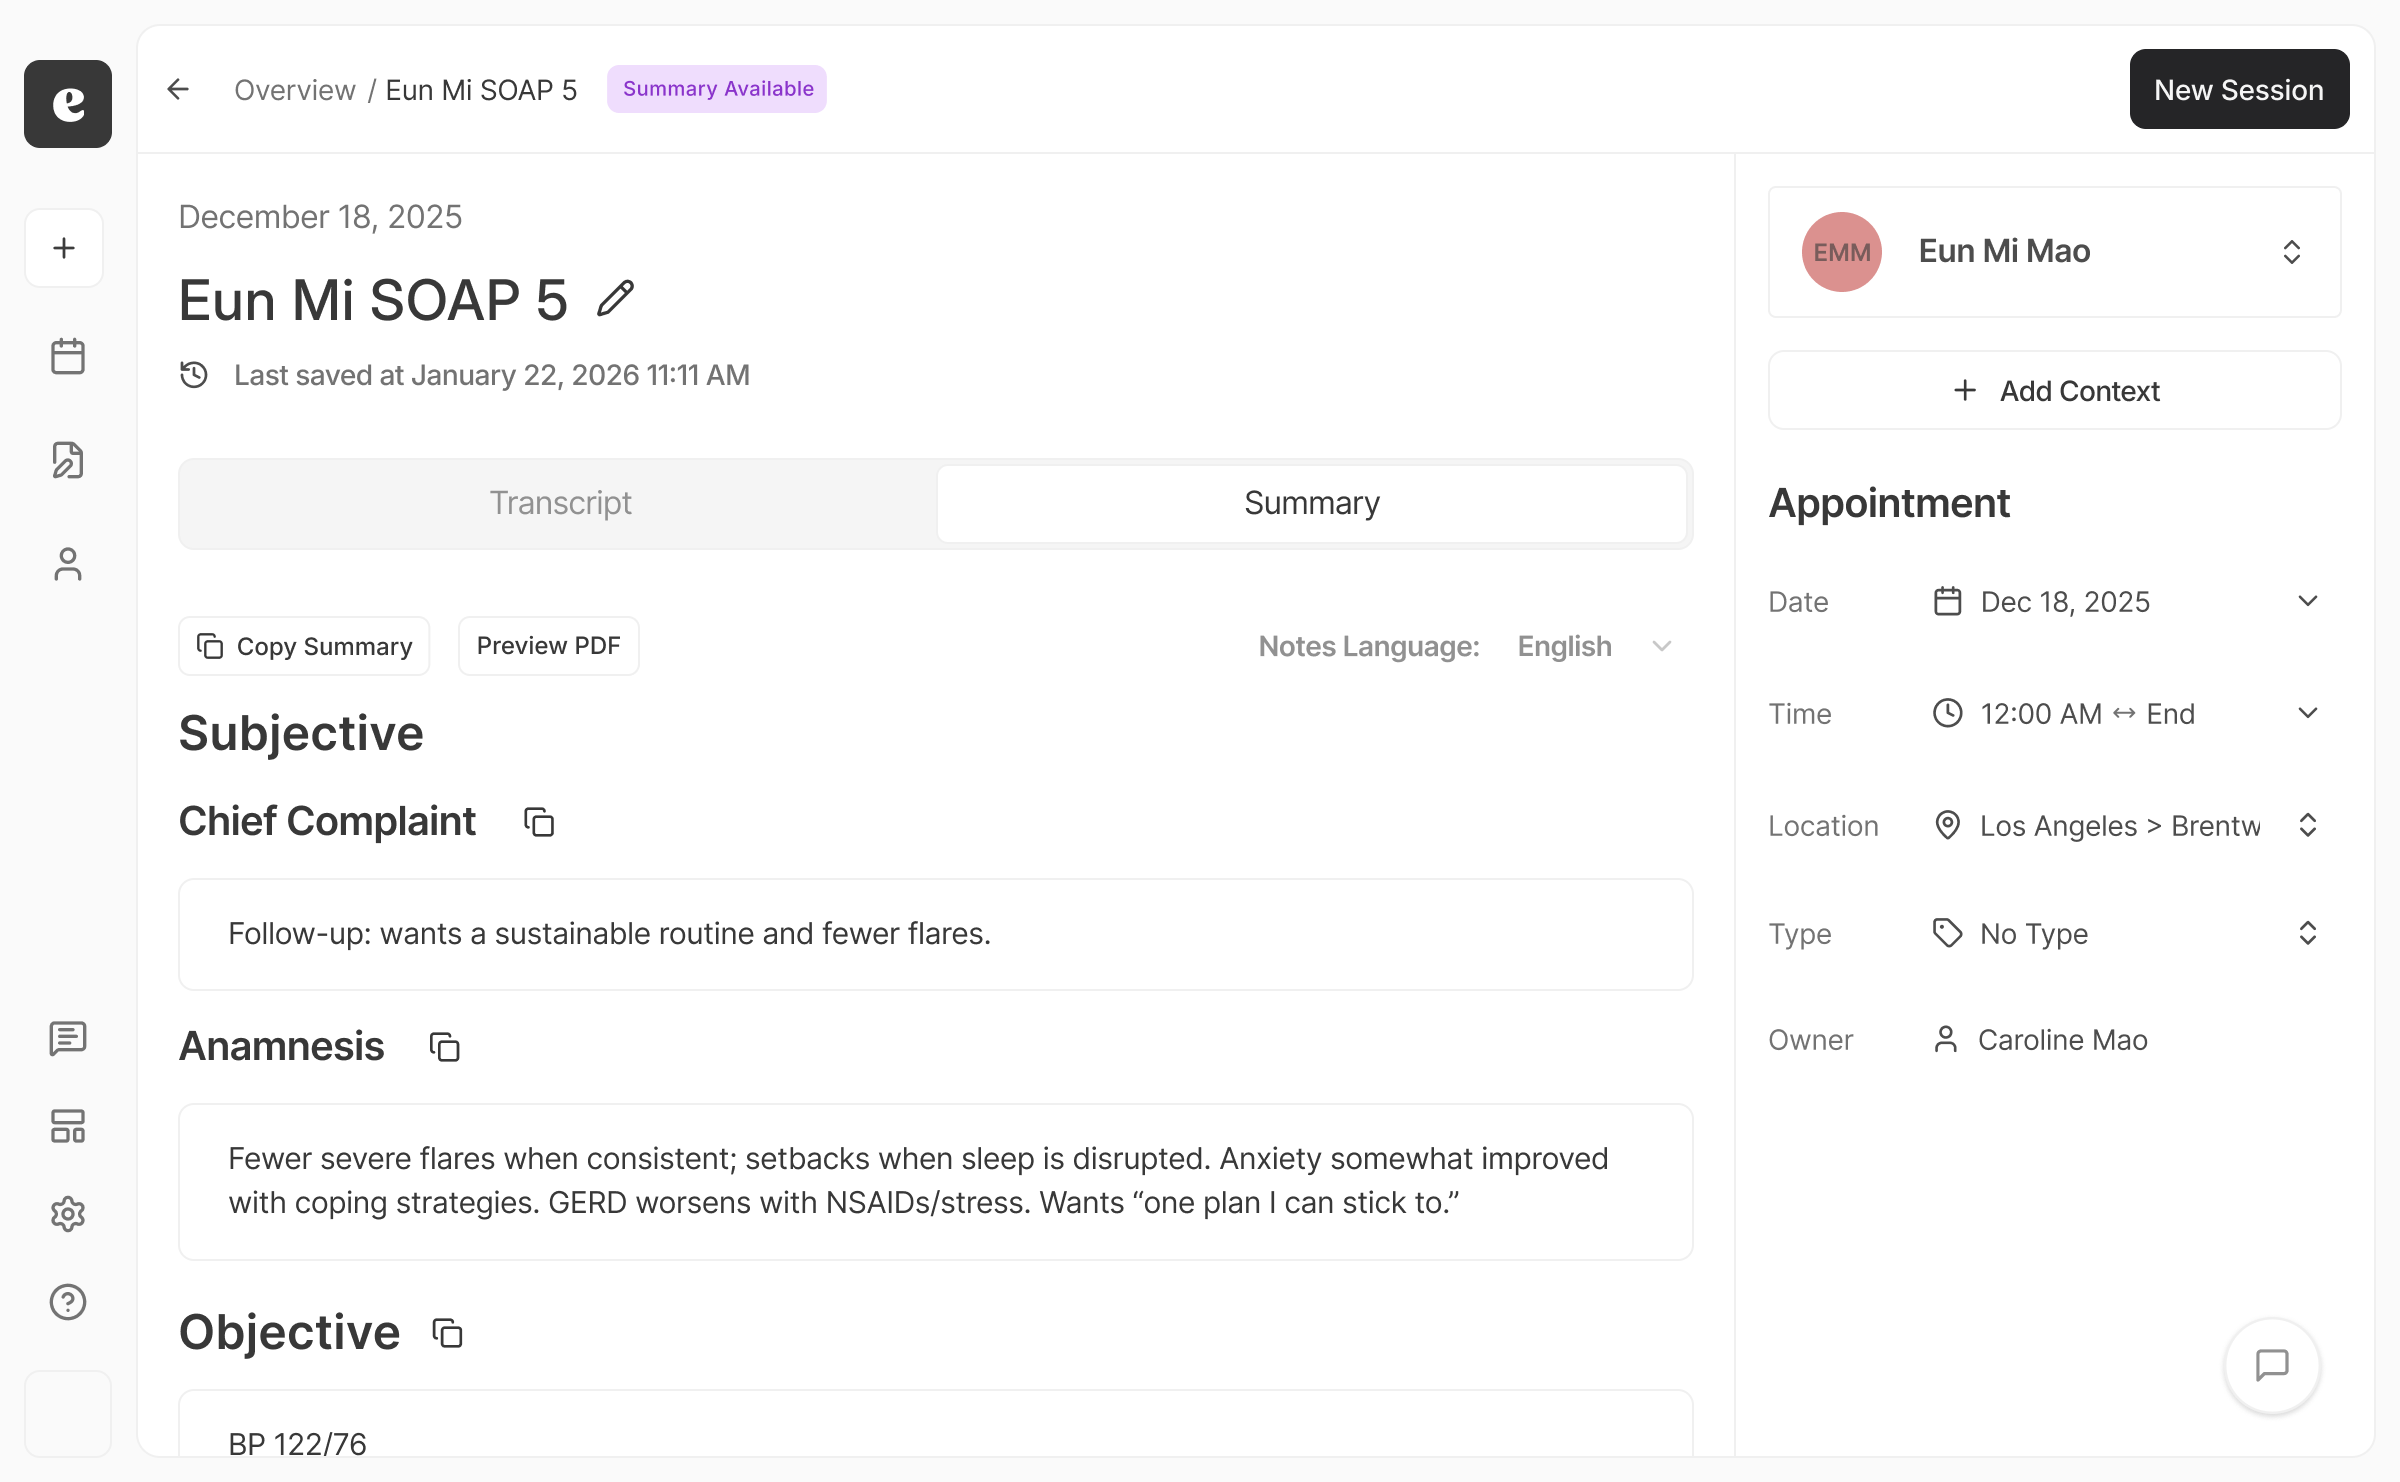The image size is (2400, 1482).
Task: Open the Type selector showing No Type
Action: 2126,934
